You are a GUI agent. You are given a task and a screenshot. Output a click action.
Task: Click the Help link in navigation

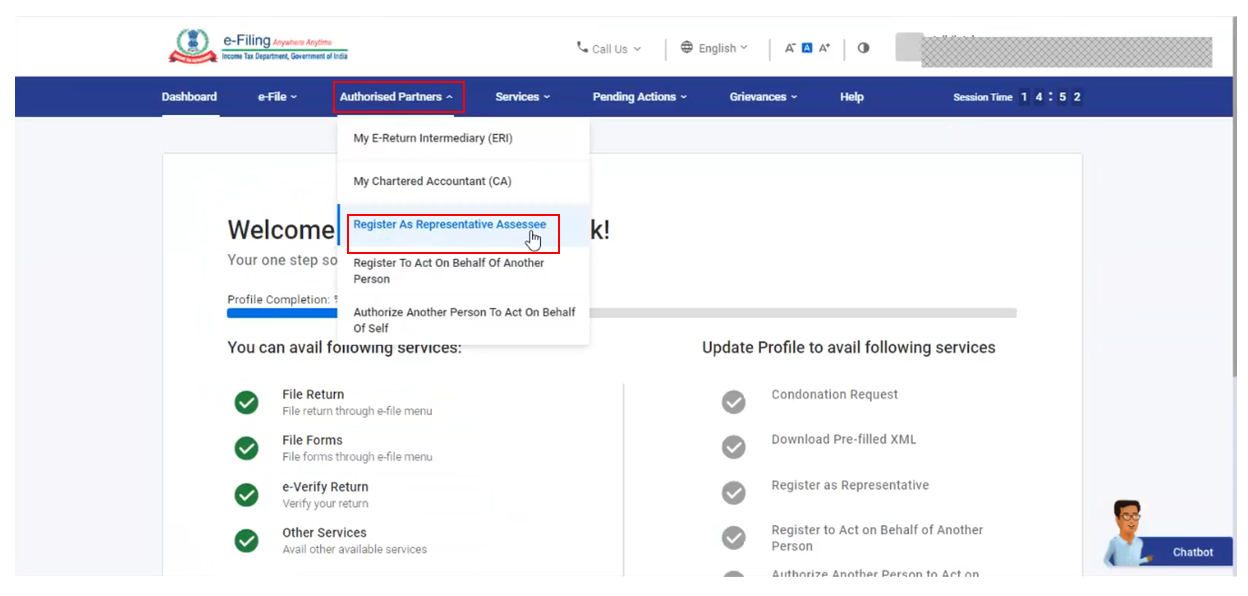click(851, 97)
